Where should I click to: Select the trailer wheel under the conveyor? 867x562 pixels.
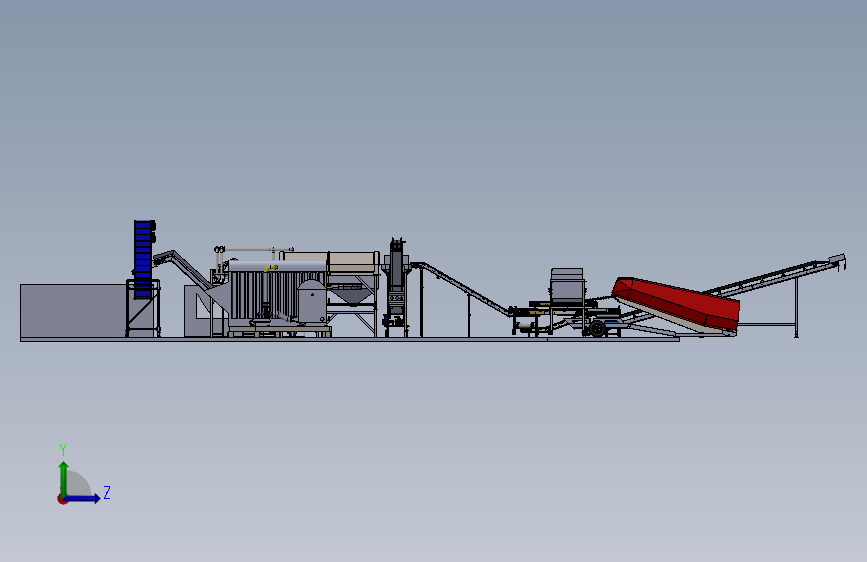point(598,328)
